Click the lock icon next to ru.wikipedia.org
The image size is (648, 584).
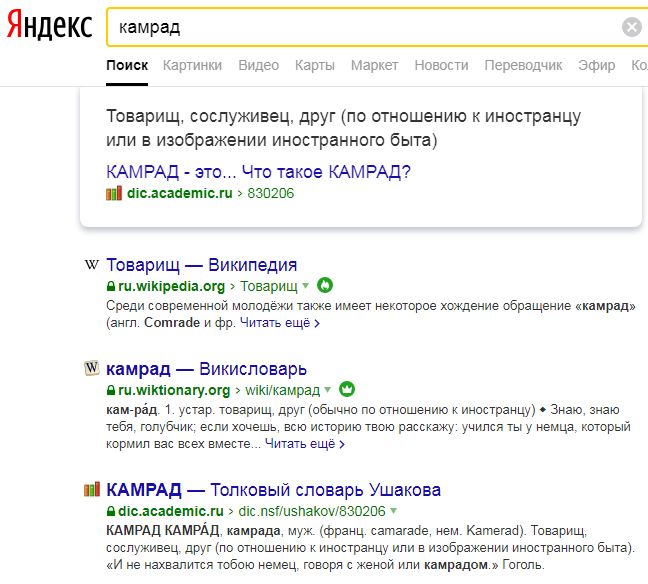[x=111, y=286]
